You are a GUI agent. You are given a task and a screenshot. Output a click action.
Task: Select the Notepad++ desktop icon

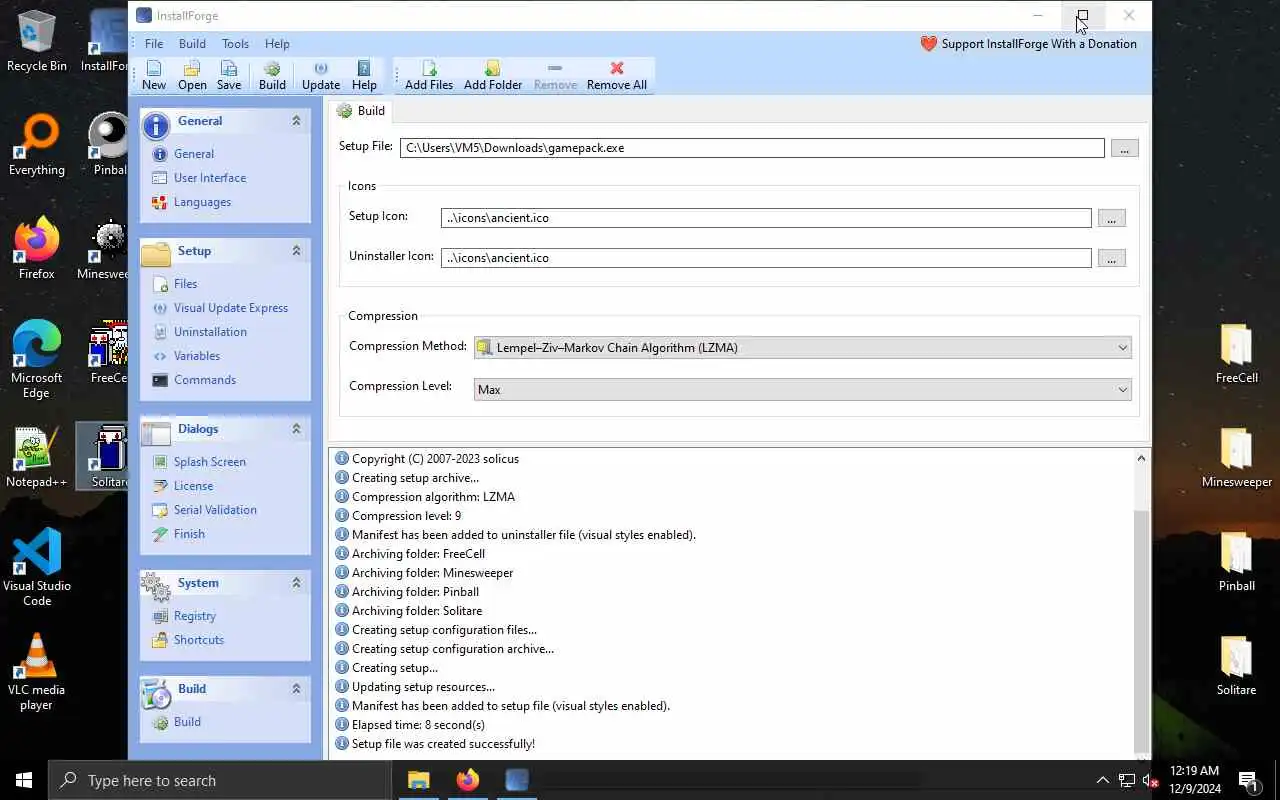coord(37,457)
